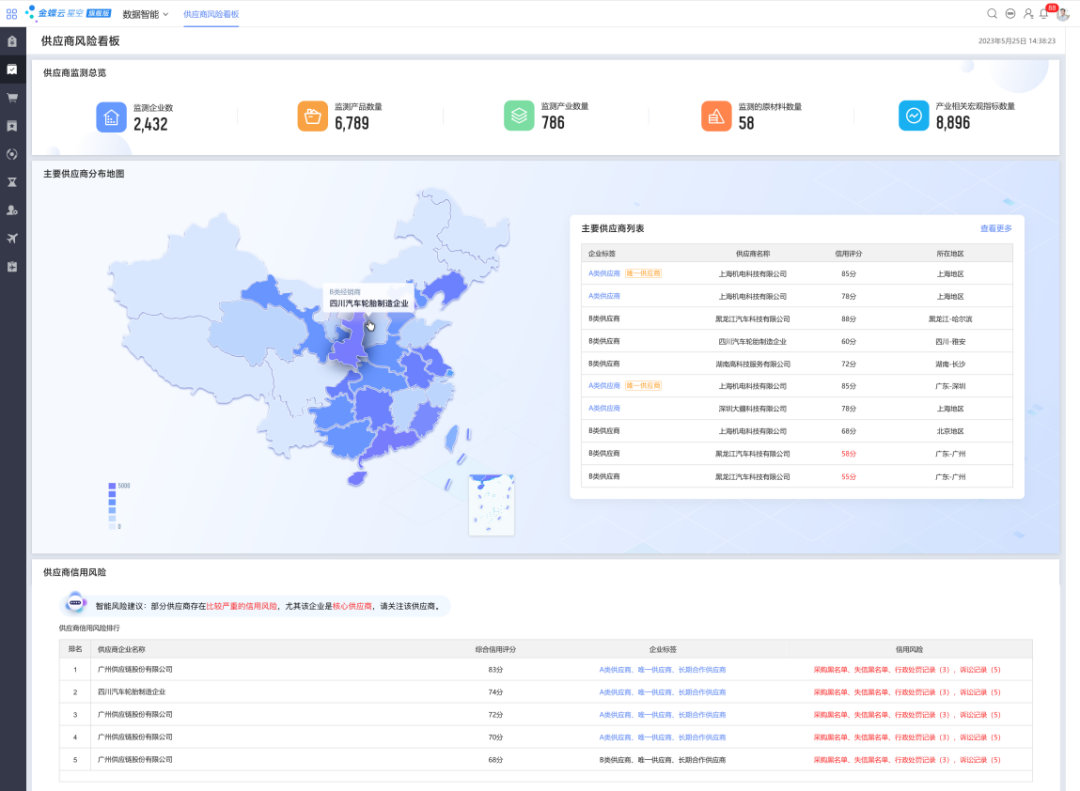Switch to the 供应商风险看板 tab
Viewport: 1080px width, 791px height.
(x=211, y=14)
